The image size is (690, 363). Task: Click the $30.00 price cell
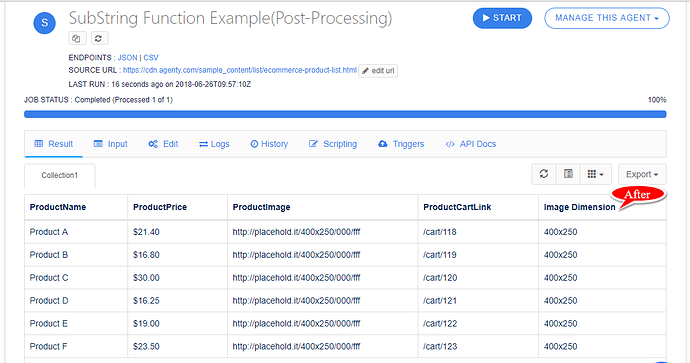click(x=178, y=278)
